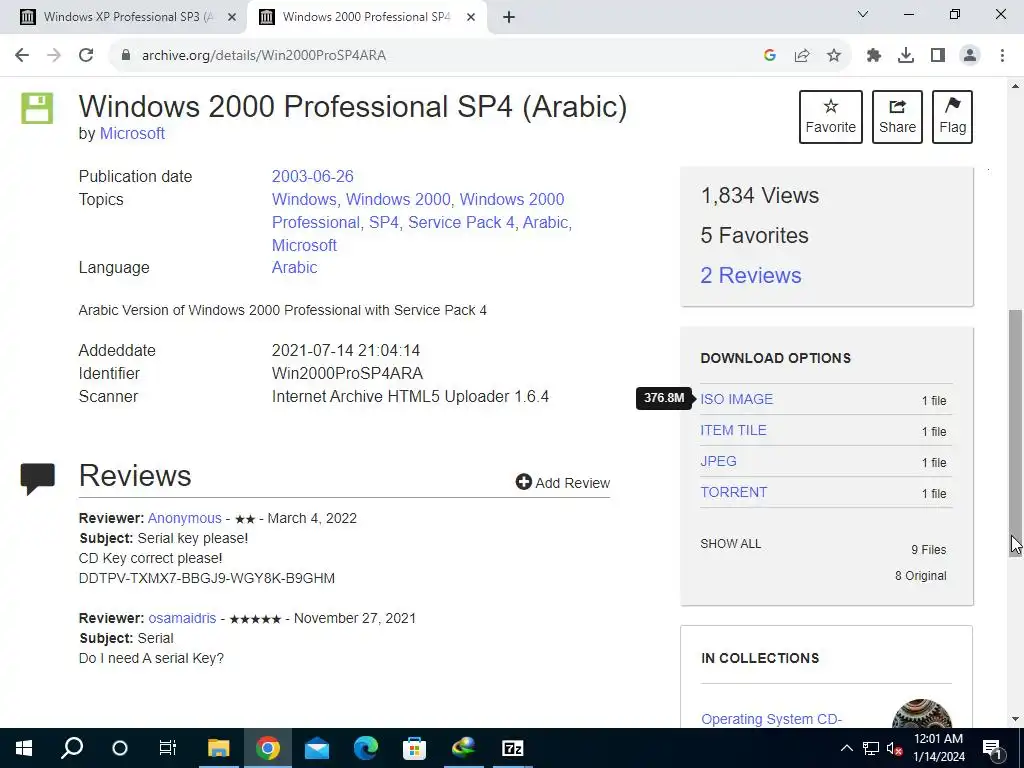Bookmark this page with the star icon
Image resolution: width=1024 pixels, height=768 pixels.
tap(834, 56)
